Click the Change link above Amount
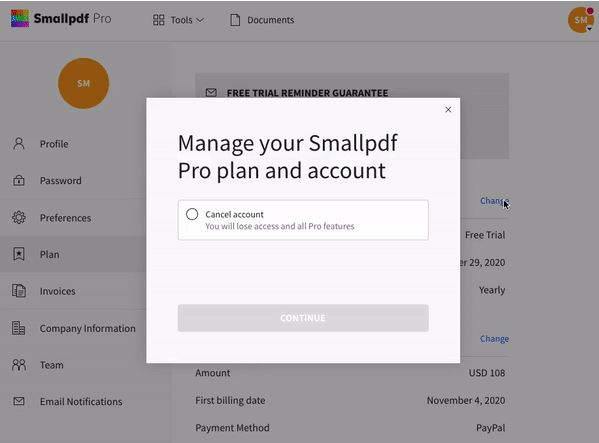599x443 pixels. 494,339
